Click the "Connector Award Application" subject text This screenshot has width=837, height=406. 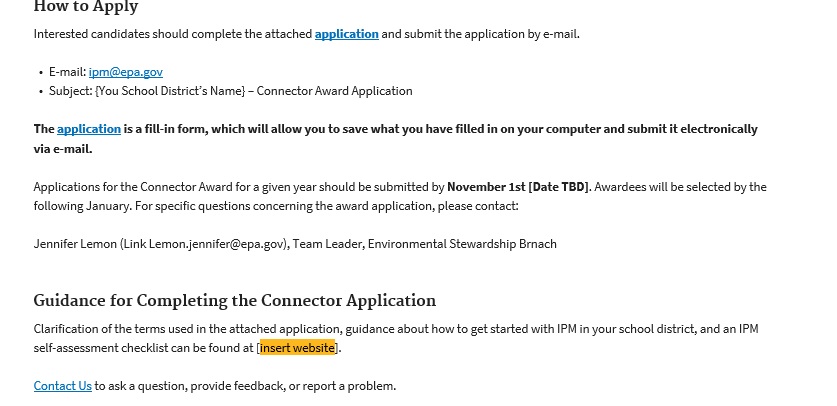coord(336,91)
